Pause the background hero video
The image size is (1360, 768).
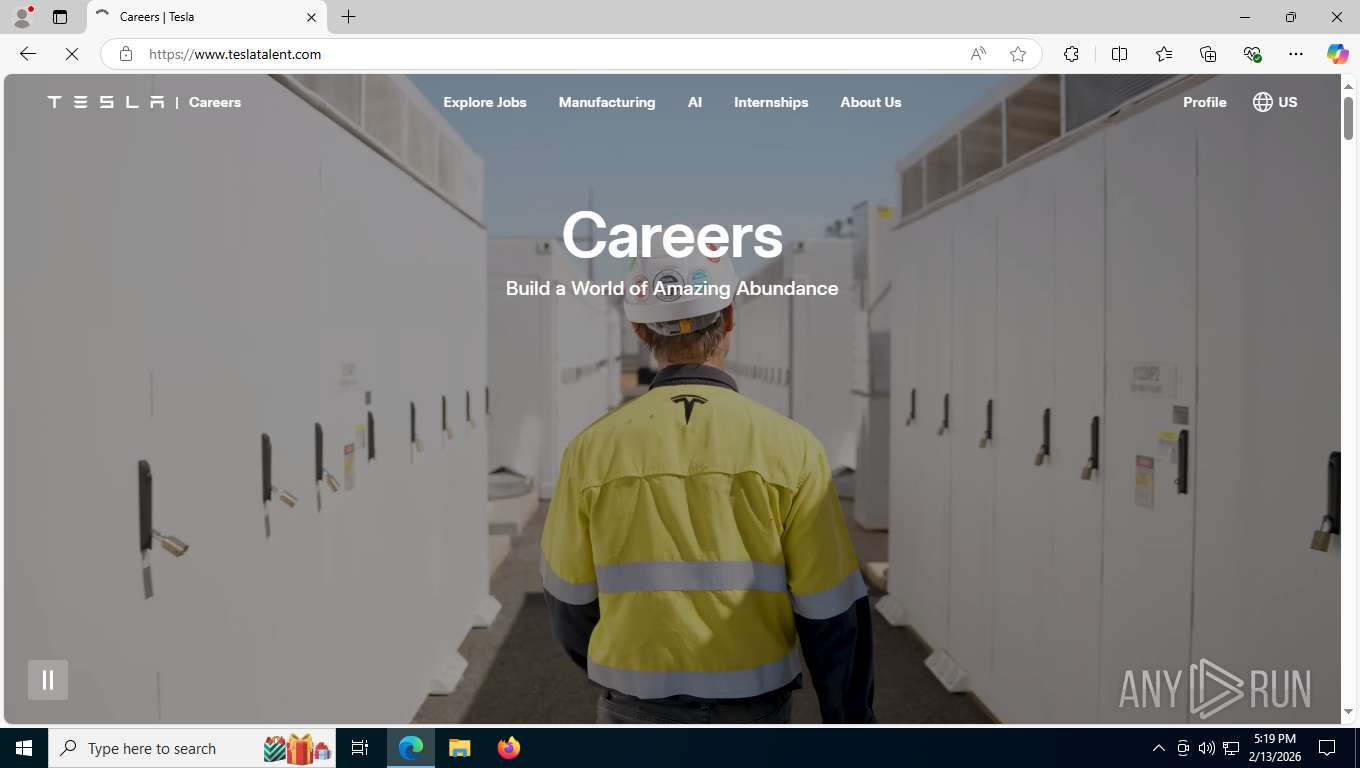coord(48,680)
